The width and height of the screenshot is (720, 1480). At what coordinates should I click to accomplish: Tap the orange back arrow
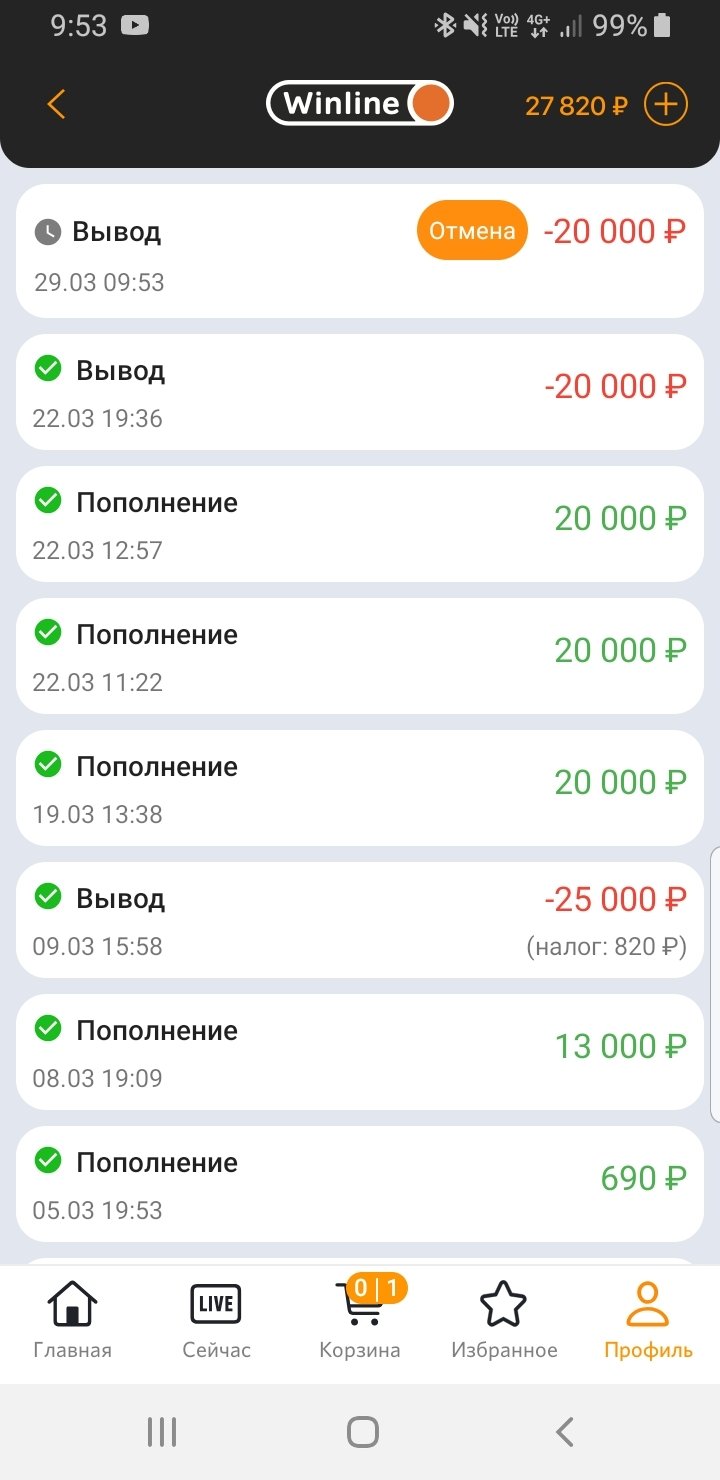(x=56, y=104)
